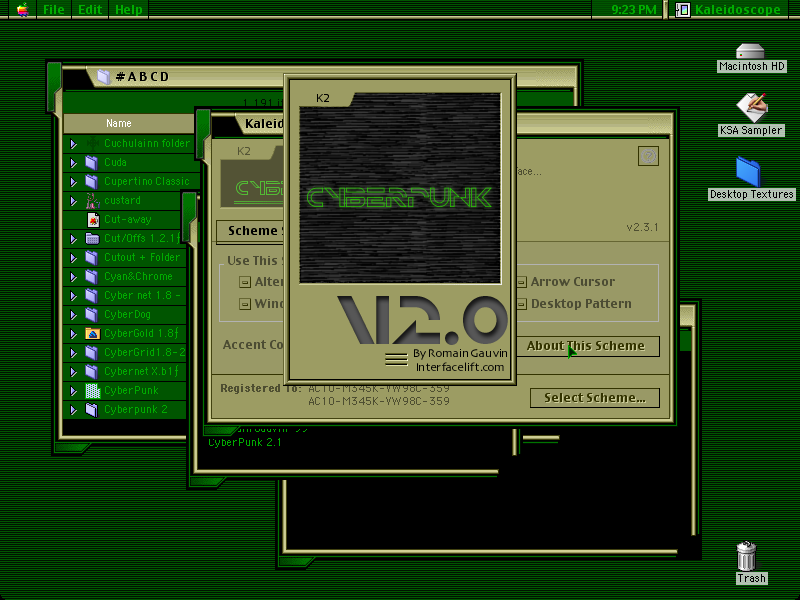Image resolution: width=800 pixels, height=600 pixels.
Task: Expand the Cuda disclosure triangle
Action: (73, 163)
